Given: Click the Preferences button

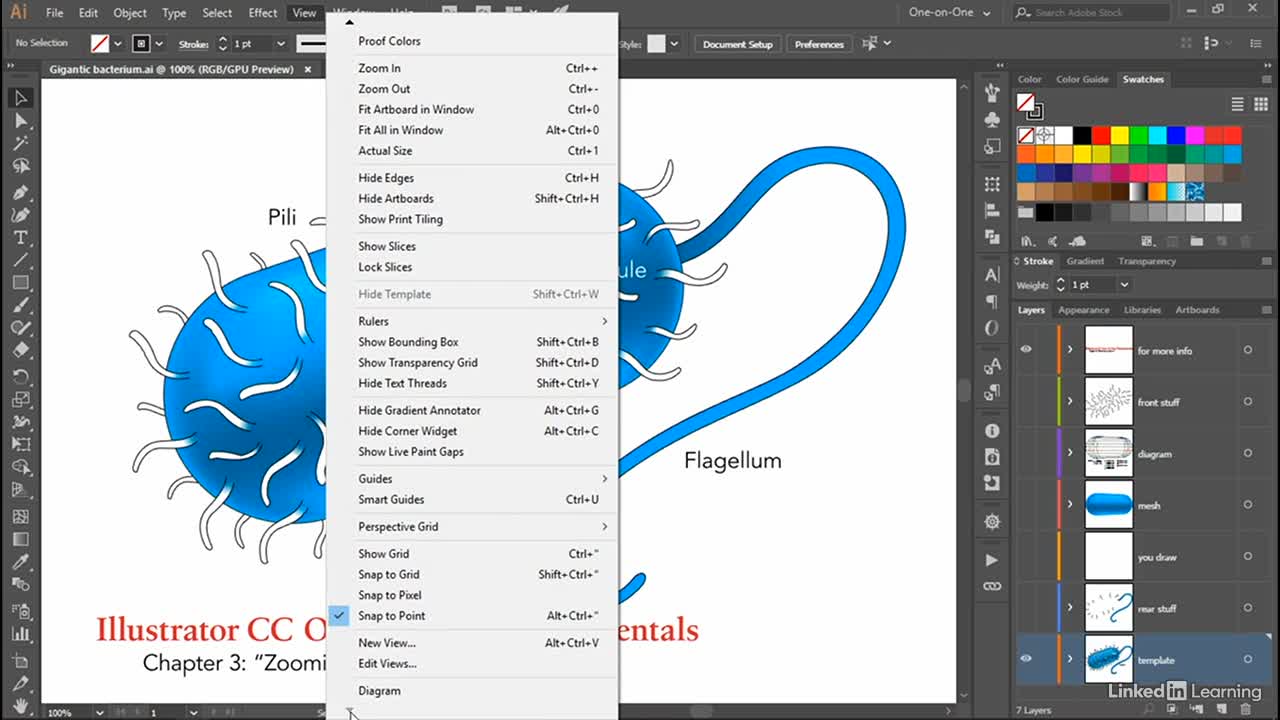Looking at the screenshot, I should point(819,44).
